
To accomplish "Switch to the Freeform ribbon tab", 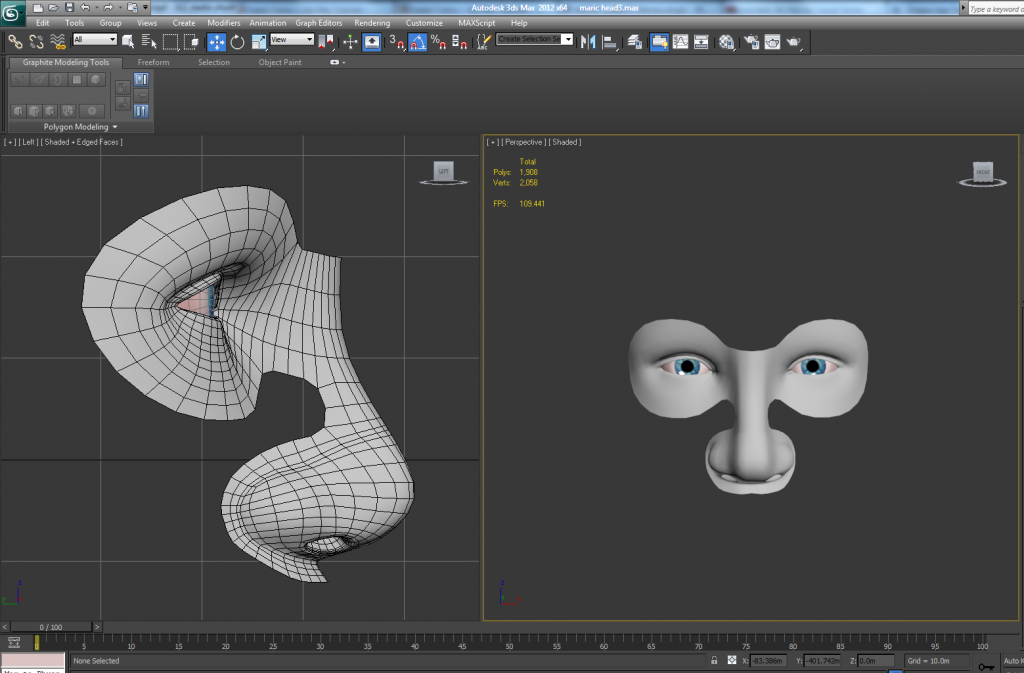I will point(153,62).
